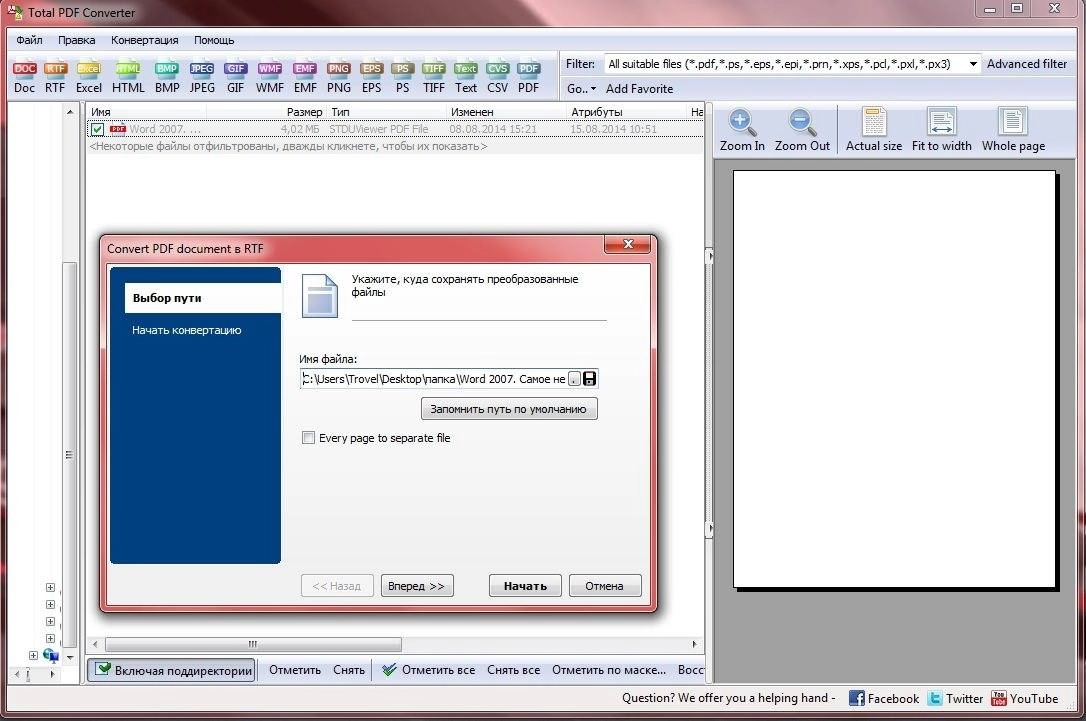Viewport: 1086px width, 721px height.
Task: Set the preview to Fit to width
Action: 941,130
